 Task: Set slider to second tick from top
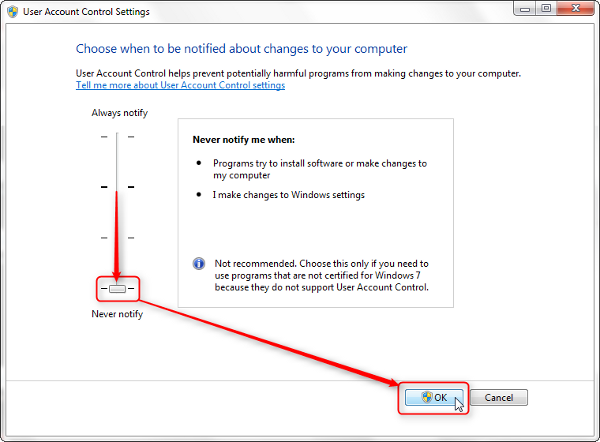pos(117,187)
